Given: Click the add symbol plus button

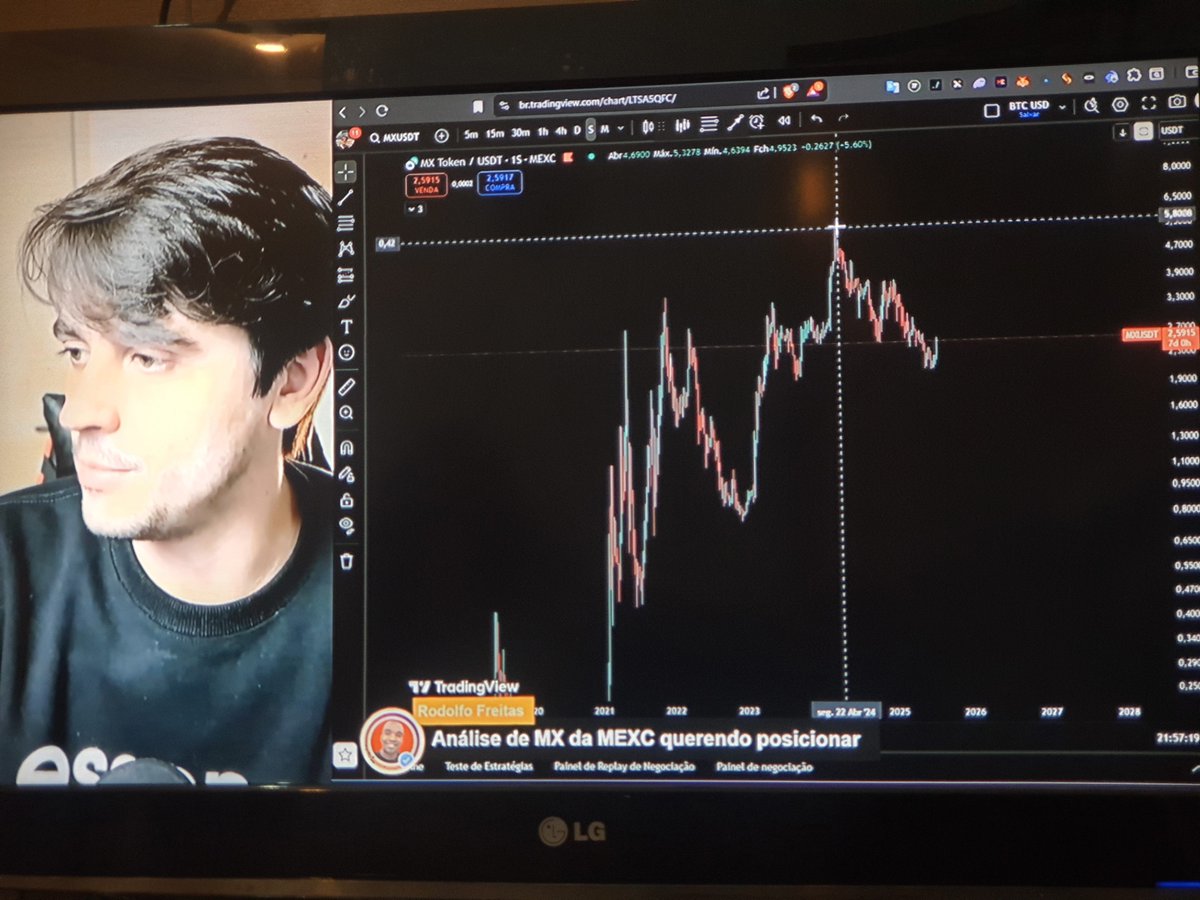Looking at the screenshot, I should click(441, 136).
